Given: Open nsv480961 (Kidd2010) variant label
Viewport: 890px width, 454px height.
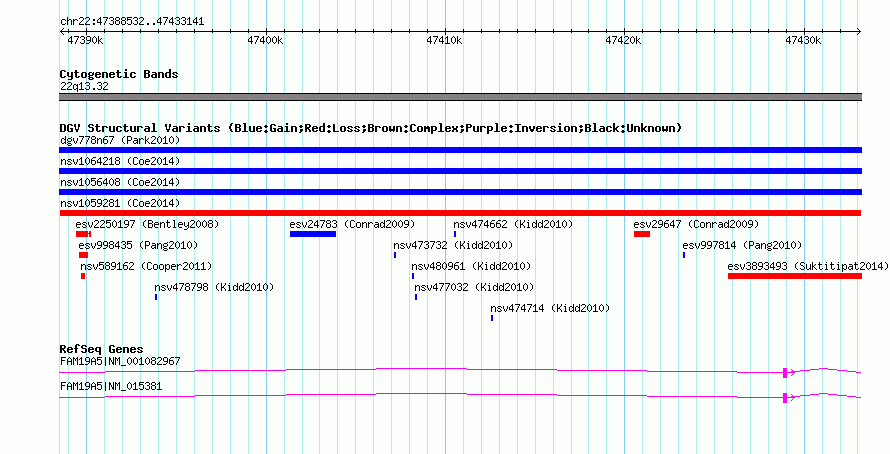Looking at the screenshot, I should [x=471, y=266].
